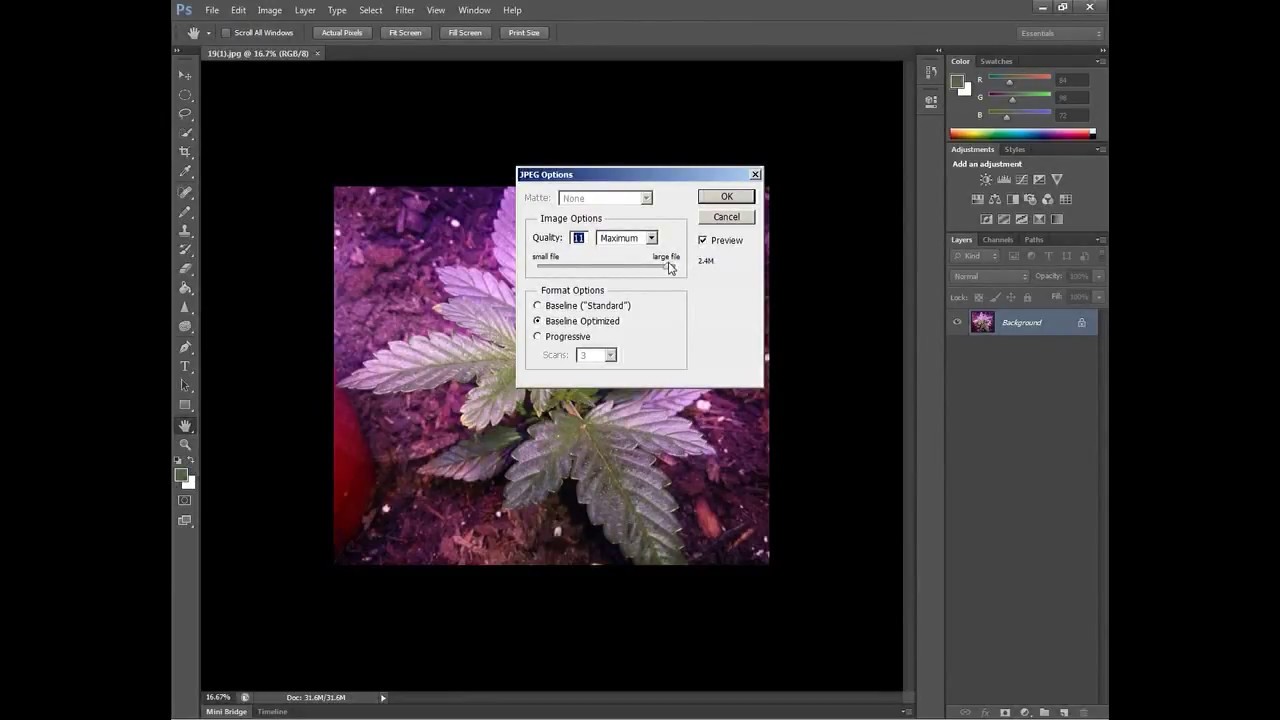This screenshot has width=1280, height=720.
Task: Select the Horizontal Type tool
Action: (x=185, y=366)
